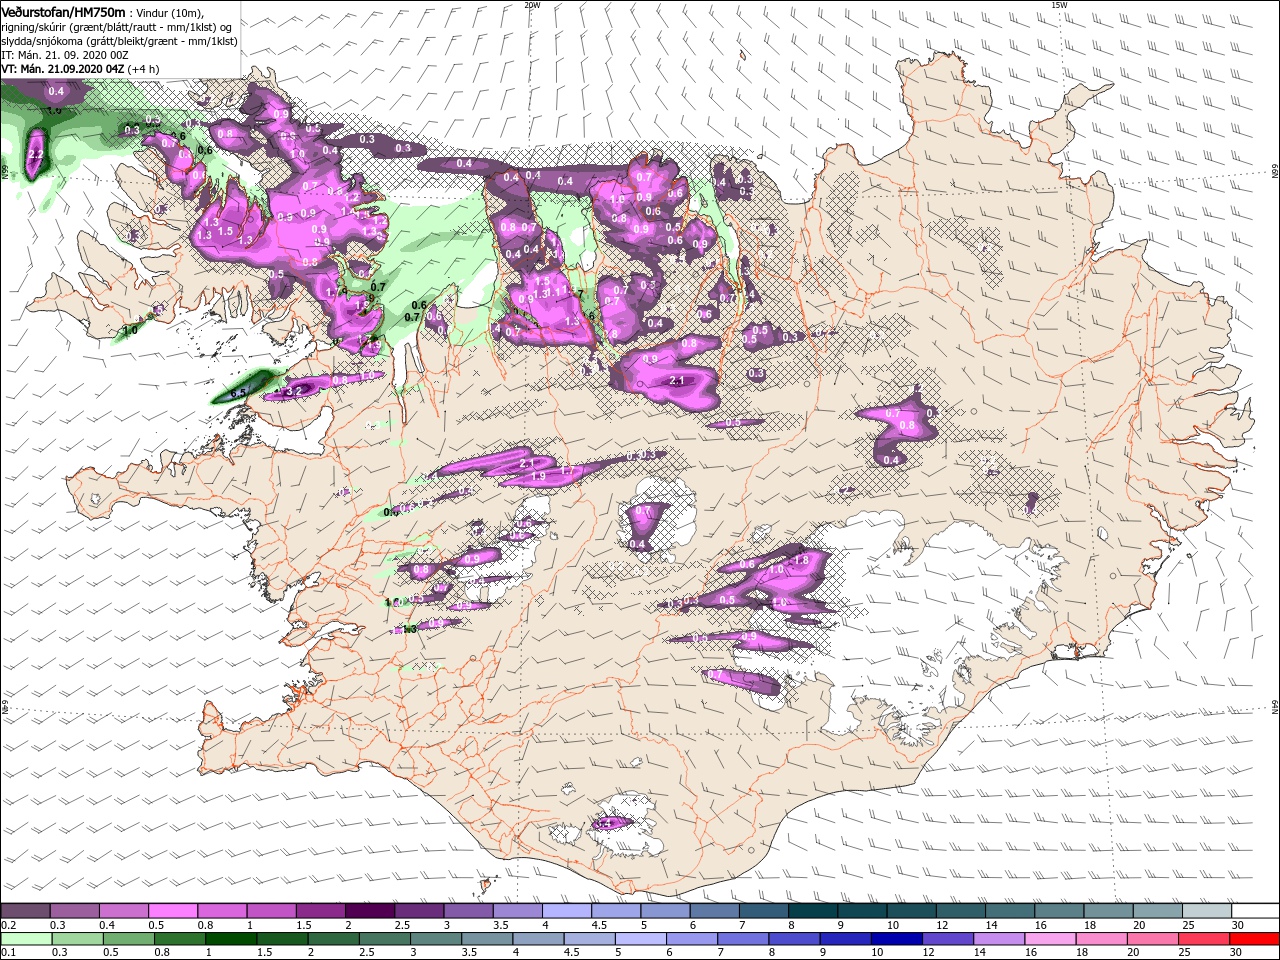Pick rain legend pink swatch between 16 and 18
Viewport: 1280px width, 960px height.
coord(1049,939)
